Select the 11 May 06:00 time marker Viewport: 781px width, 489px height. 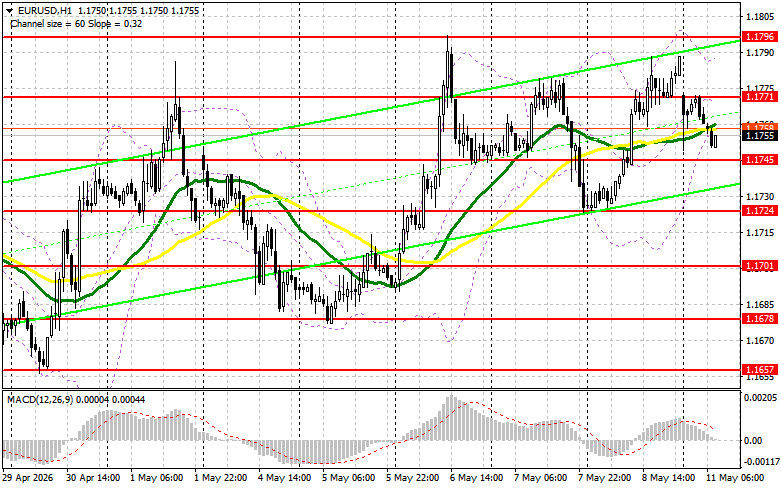(x=735, y=478)
